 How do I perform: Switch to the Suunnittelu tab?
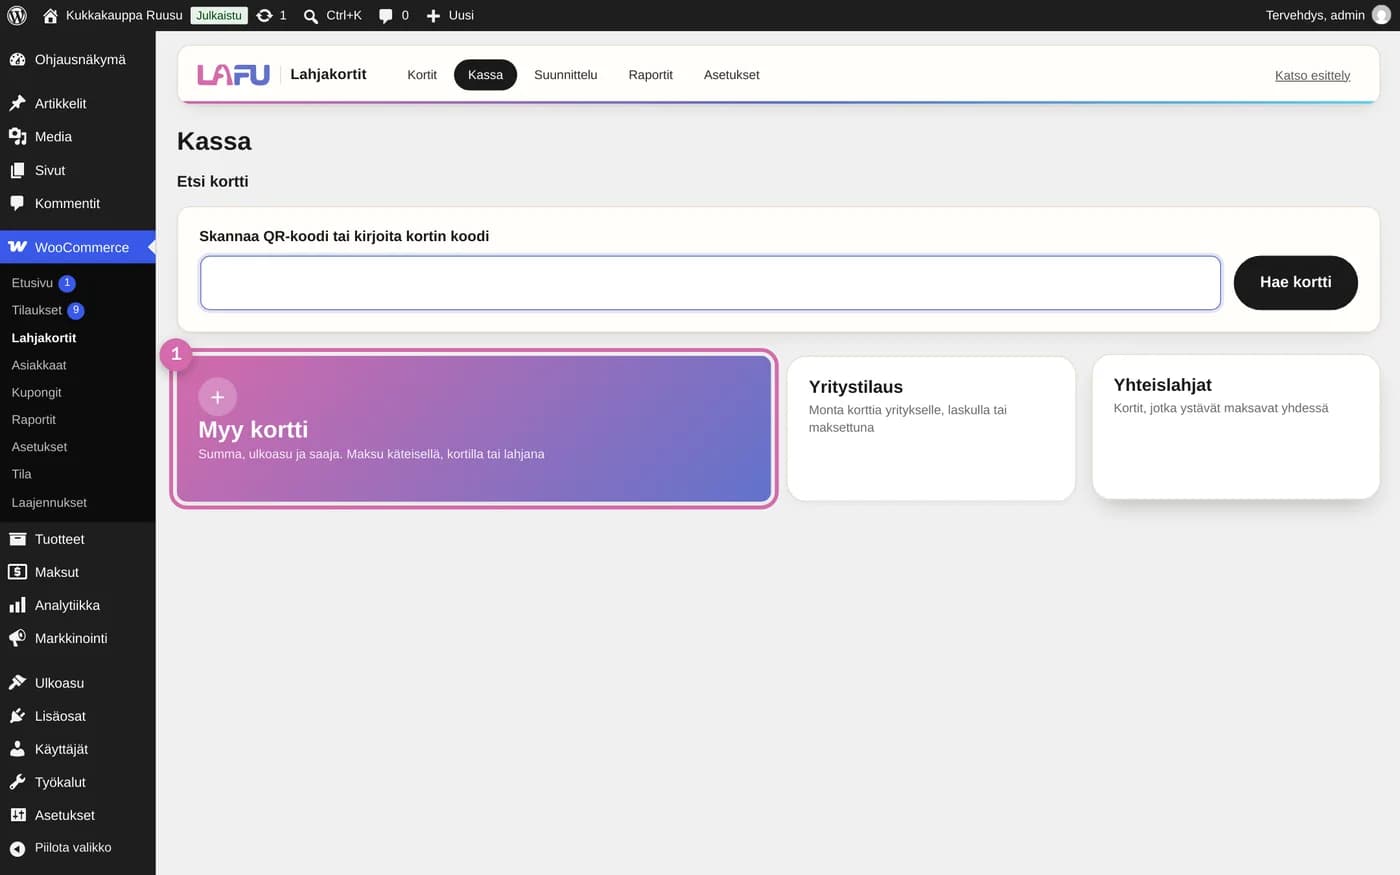(565, 75)
